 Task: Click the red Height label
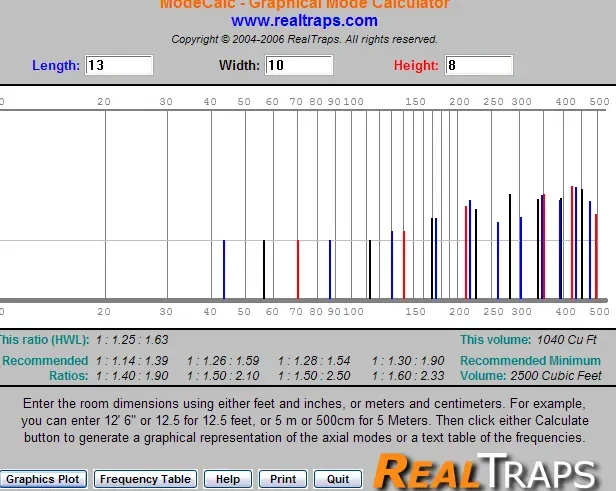[x=416, y=65]
